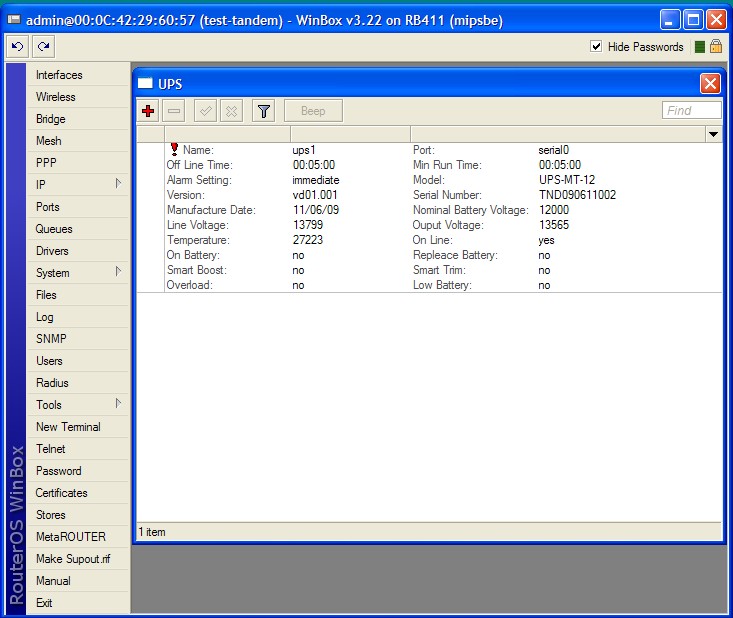
Task: Click the Beep button
Action: pyautogui.click(x=313, y=111)
